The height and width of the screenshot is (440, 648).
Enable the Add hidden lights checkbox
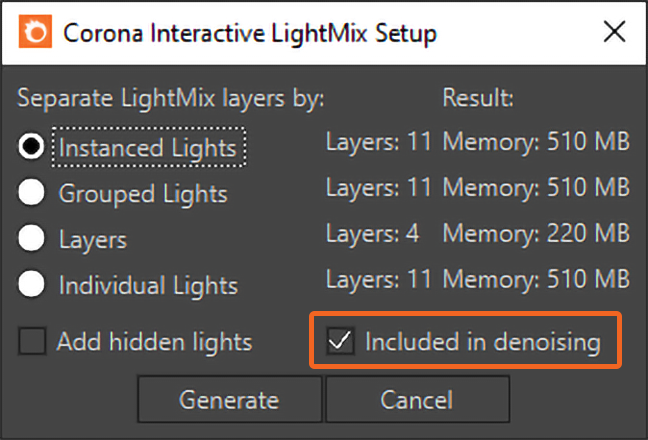click(32, 341)
